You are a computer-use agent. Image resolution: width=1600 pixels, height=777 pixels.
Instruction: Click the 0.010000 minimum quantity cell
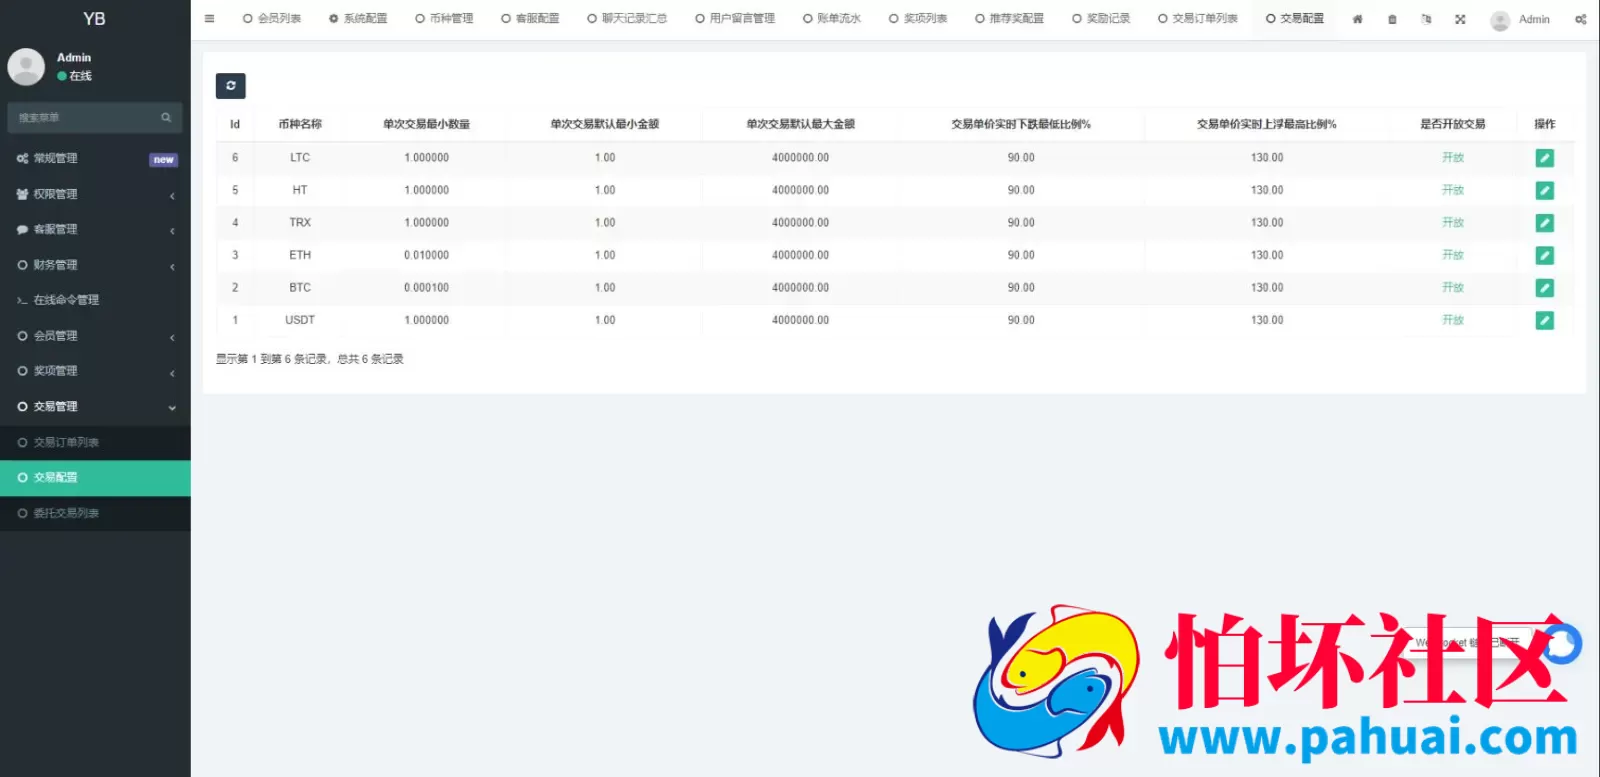point(427,255)
